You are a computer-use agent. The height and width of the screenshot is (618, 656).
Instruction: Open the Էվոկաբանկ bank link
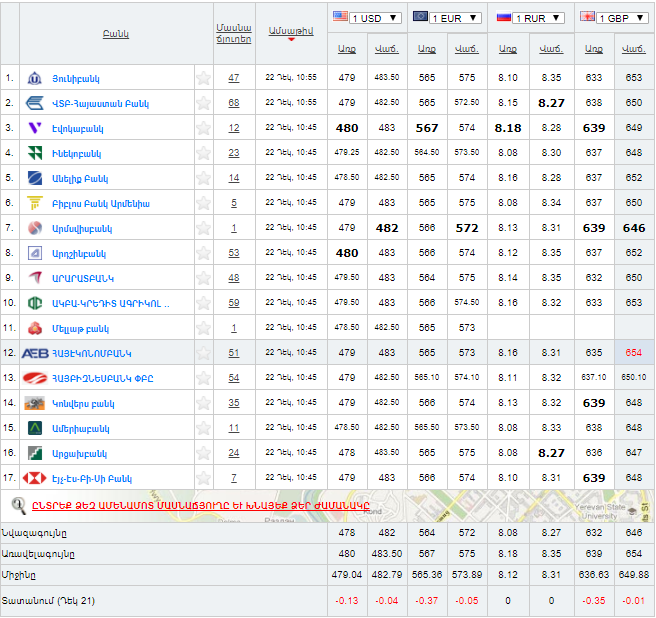pos(77,128)
